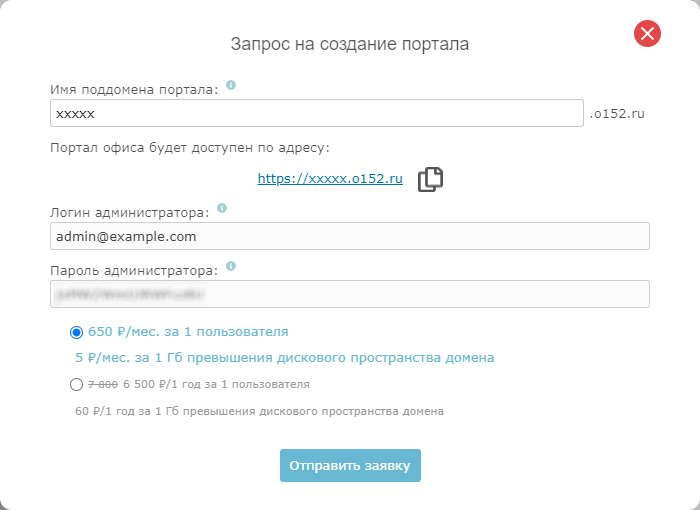Click the 'Имя поддомена портала:' label
Viewport: 700px width, 510px height.
coord(133,90)
